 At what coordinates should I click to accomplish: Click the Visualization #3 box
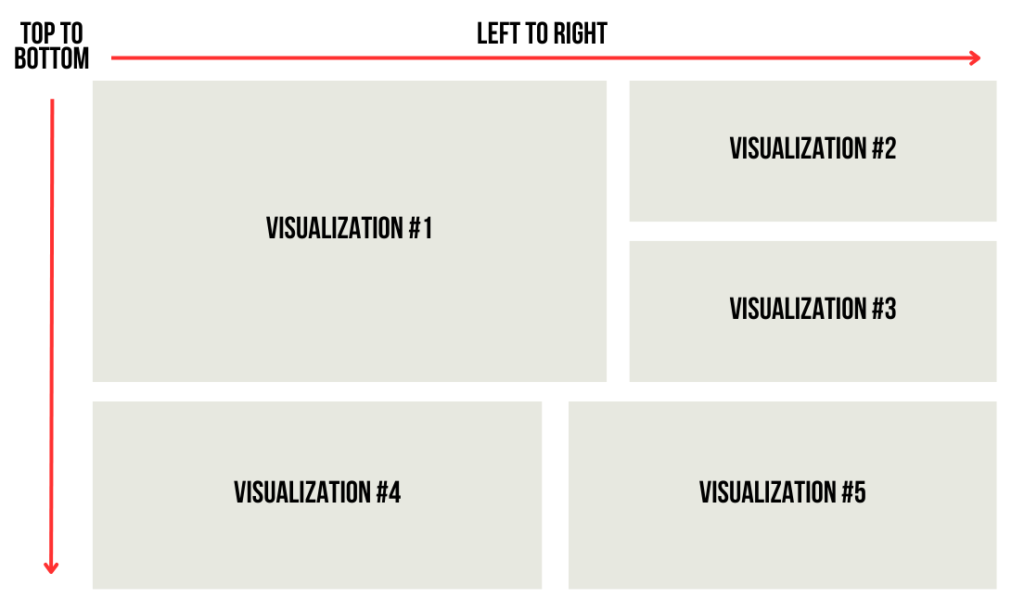click(813, 311)
